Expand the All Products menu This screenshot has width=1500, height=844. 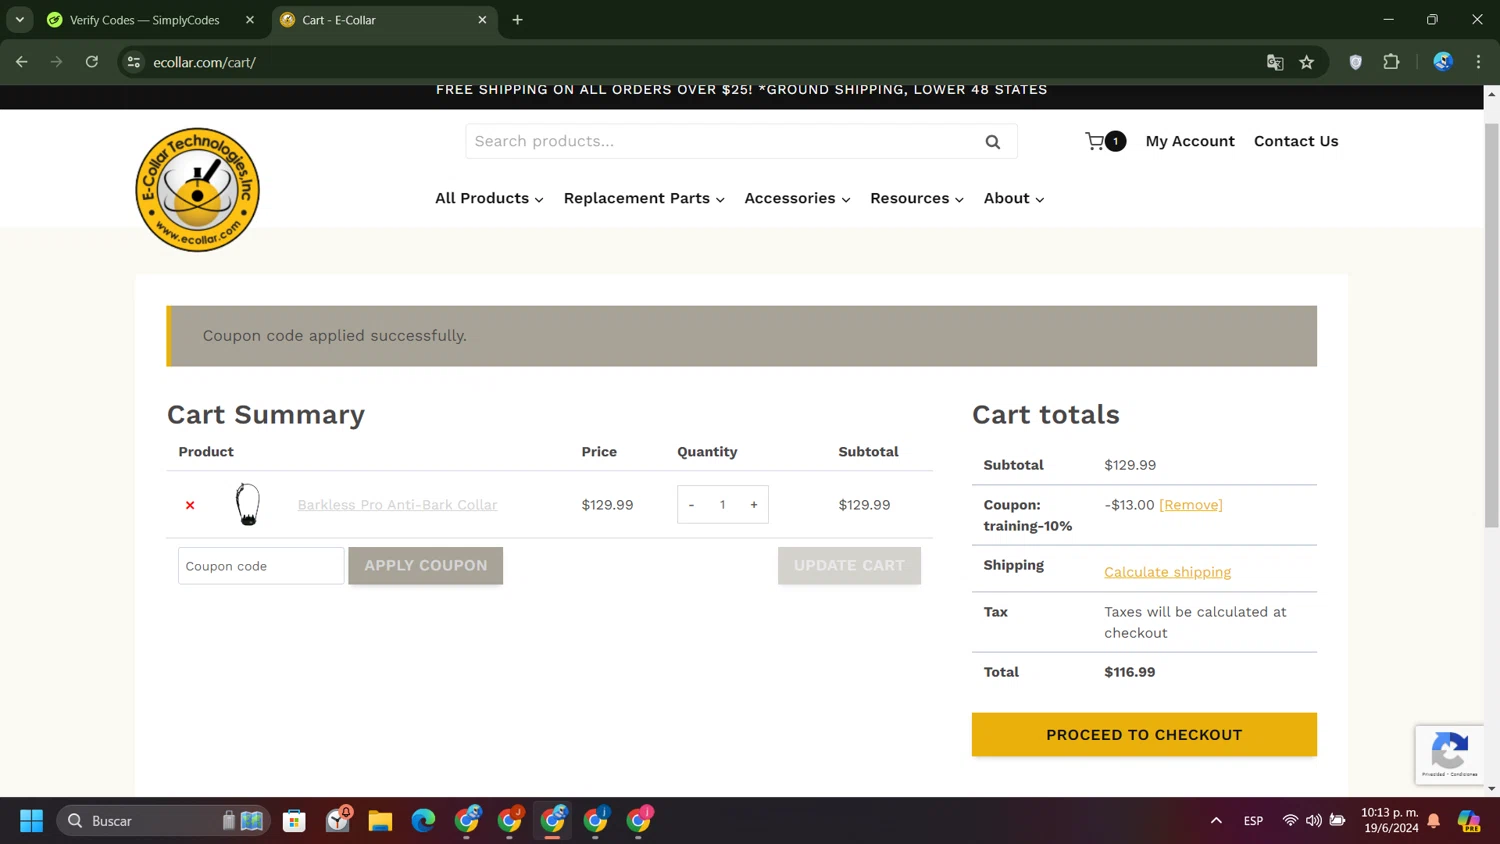coord(489,198)
